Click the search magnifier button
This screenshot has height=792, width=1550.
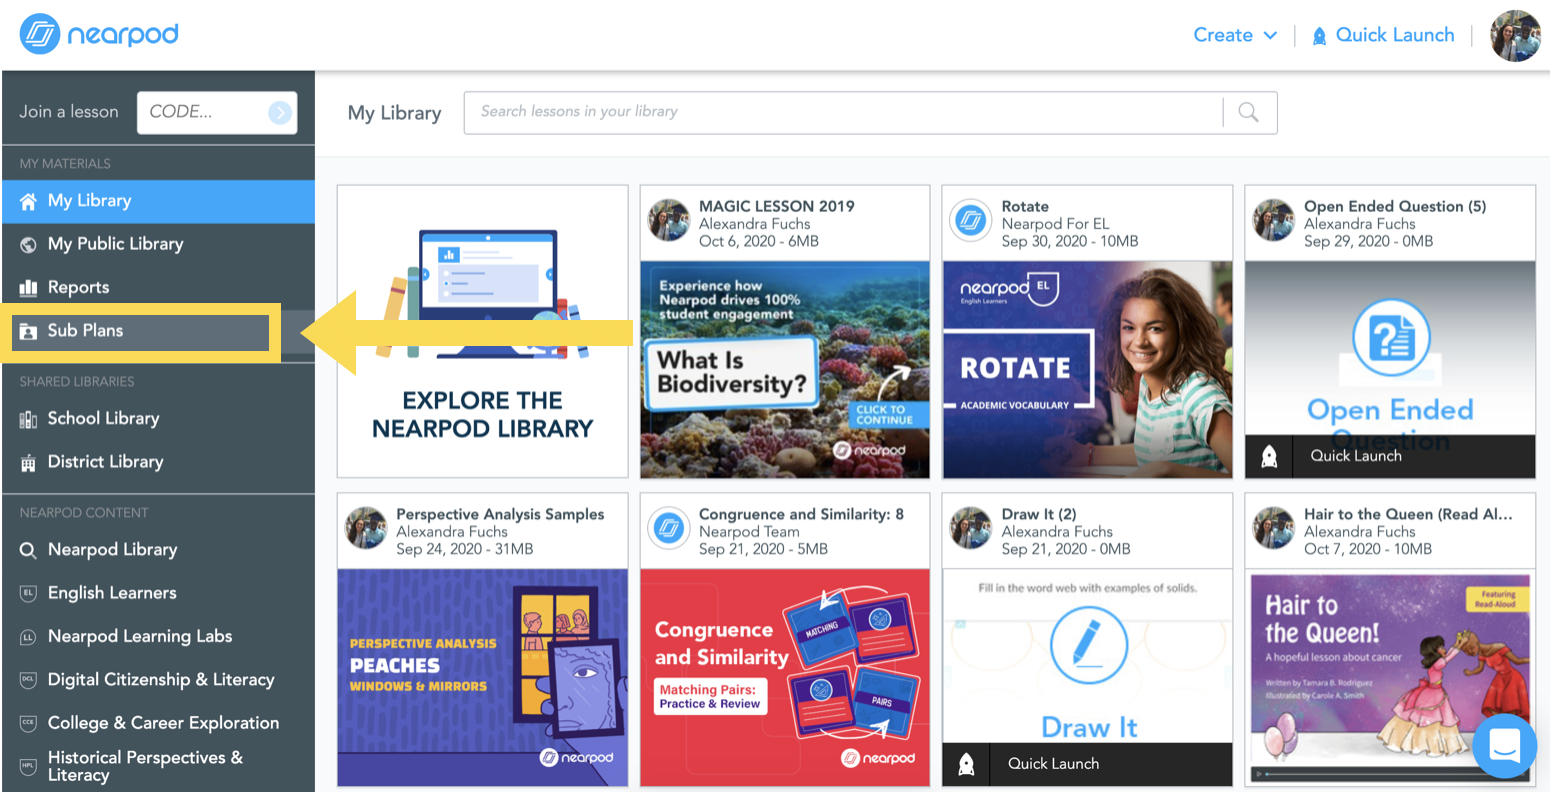(x=1249, y=112)
